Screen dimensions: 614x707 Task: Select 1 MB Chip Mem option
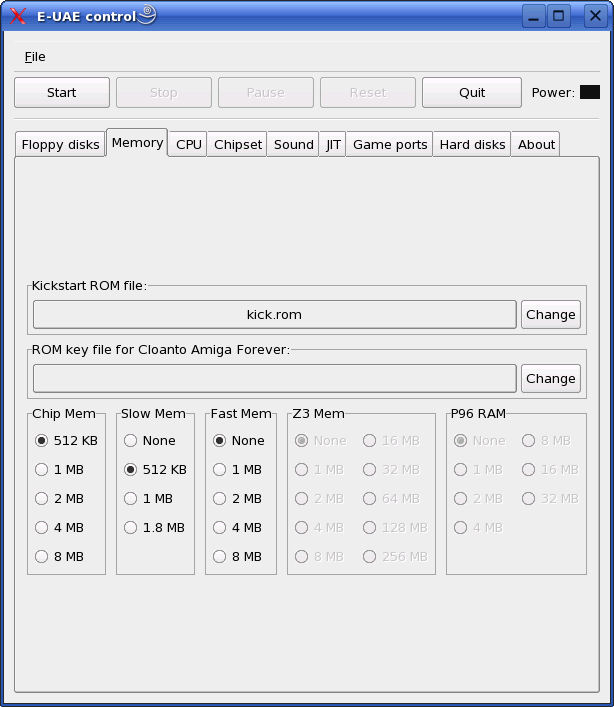[42, 469]
